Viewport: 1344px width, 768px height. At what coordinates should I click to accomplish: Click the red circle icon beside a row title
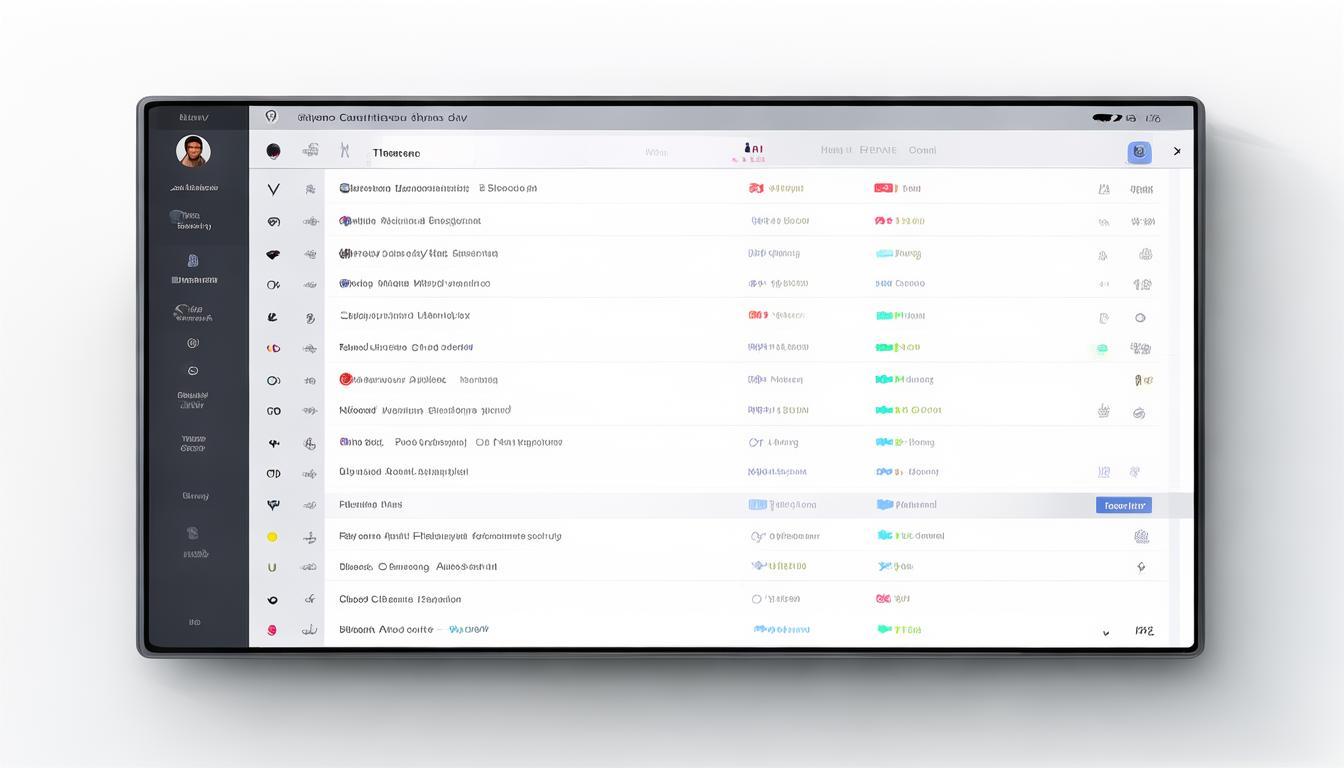point(346,379)
